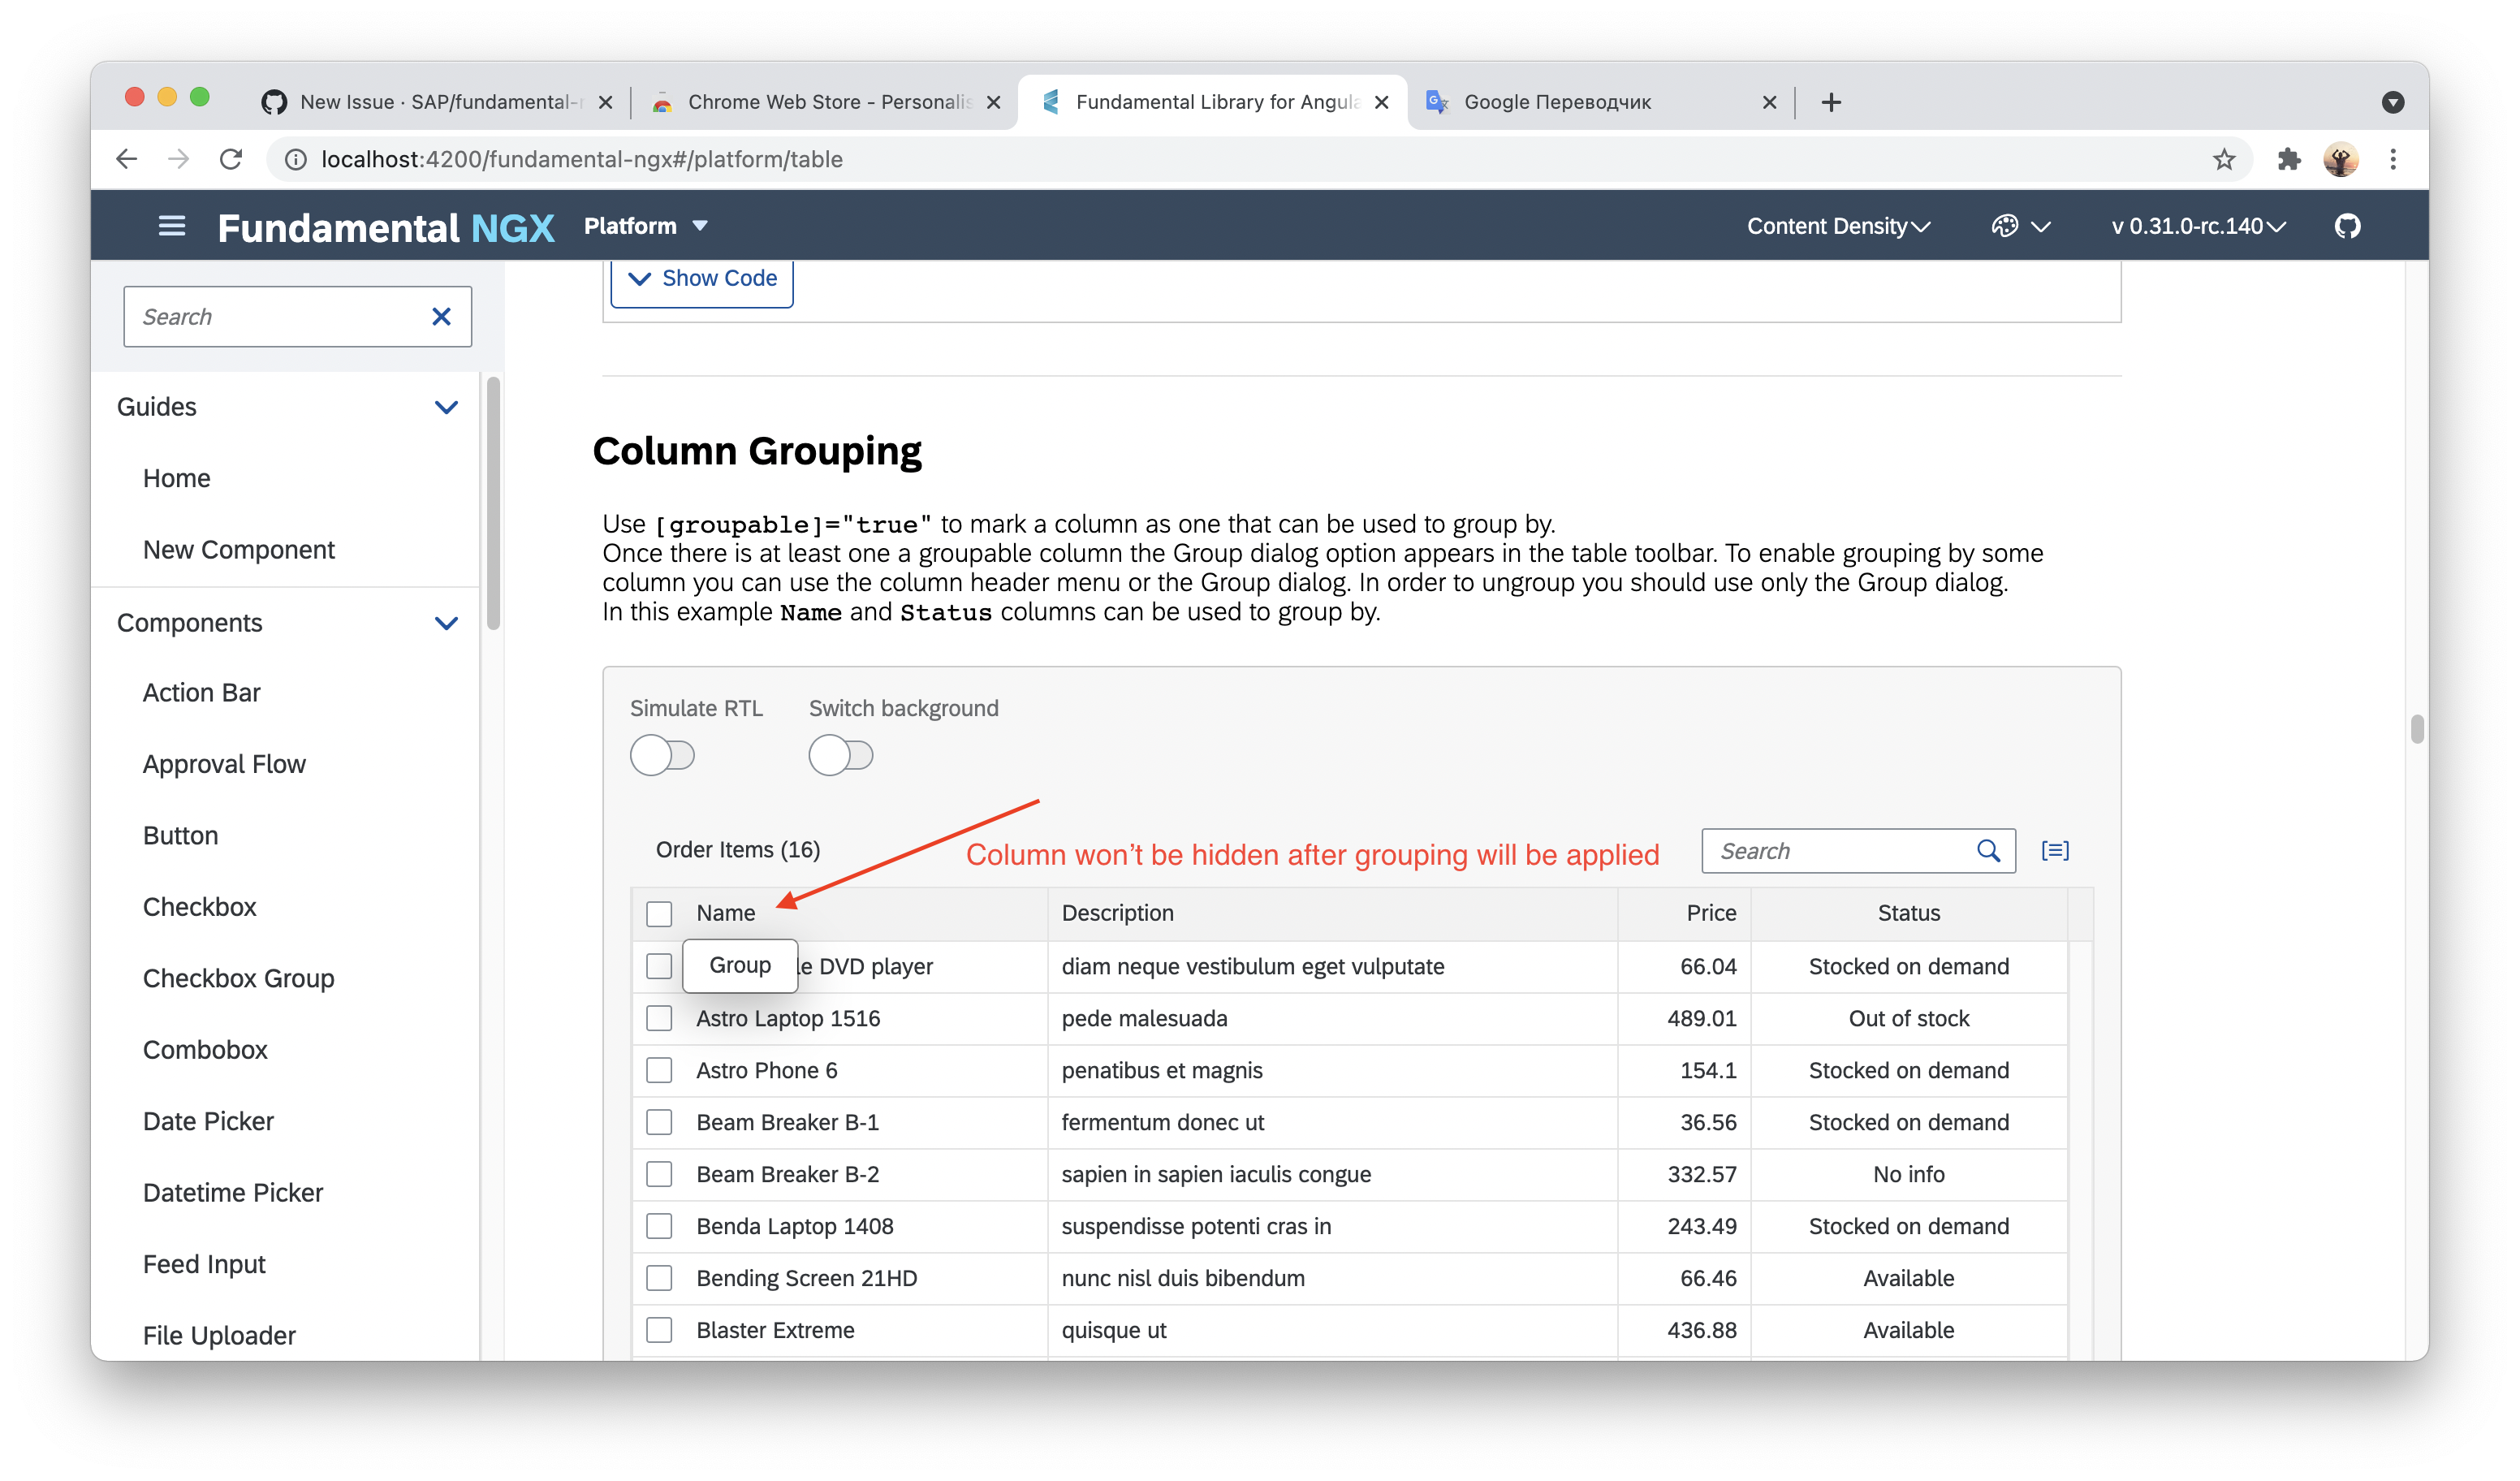Go to the Home guide link
Viewport: 2520px width, 1481px height.
coord(176,479)
